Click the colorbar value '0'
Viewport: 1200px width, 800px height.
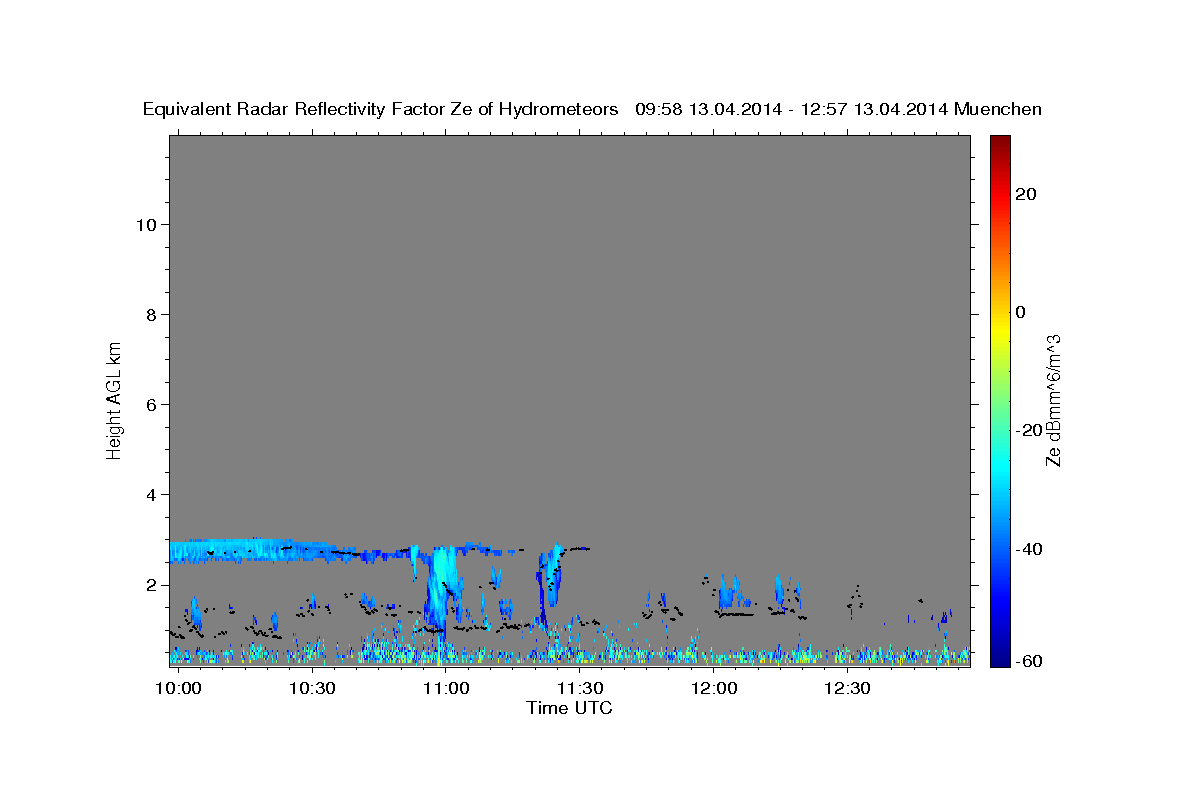click(x=1021, y=312)
